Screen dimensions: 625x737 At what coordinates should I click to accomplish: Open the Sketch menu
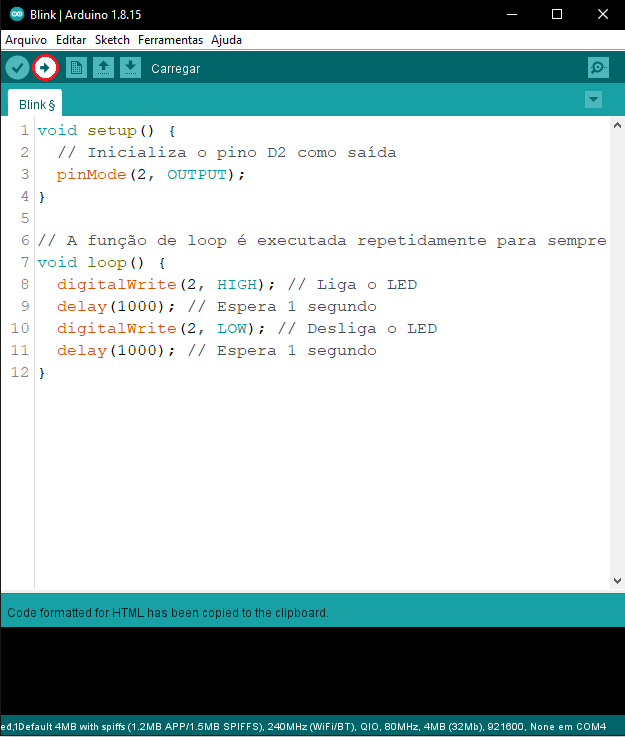point(112,40)
